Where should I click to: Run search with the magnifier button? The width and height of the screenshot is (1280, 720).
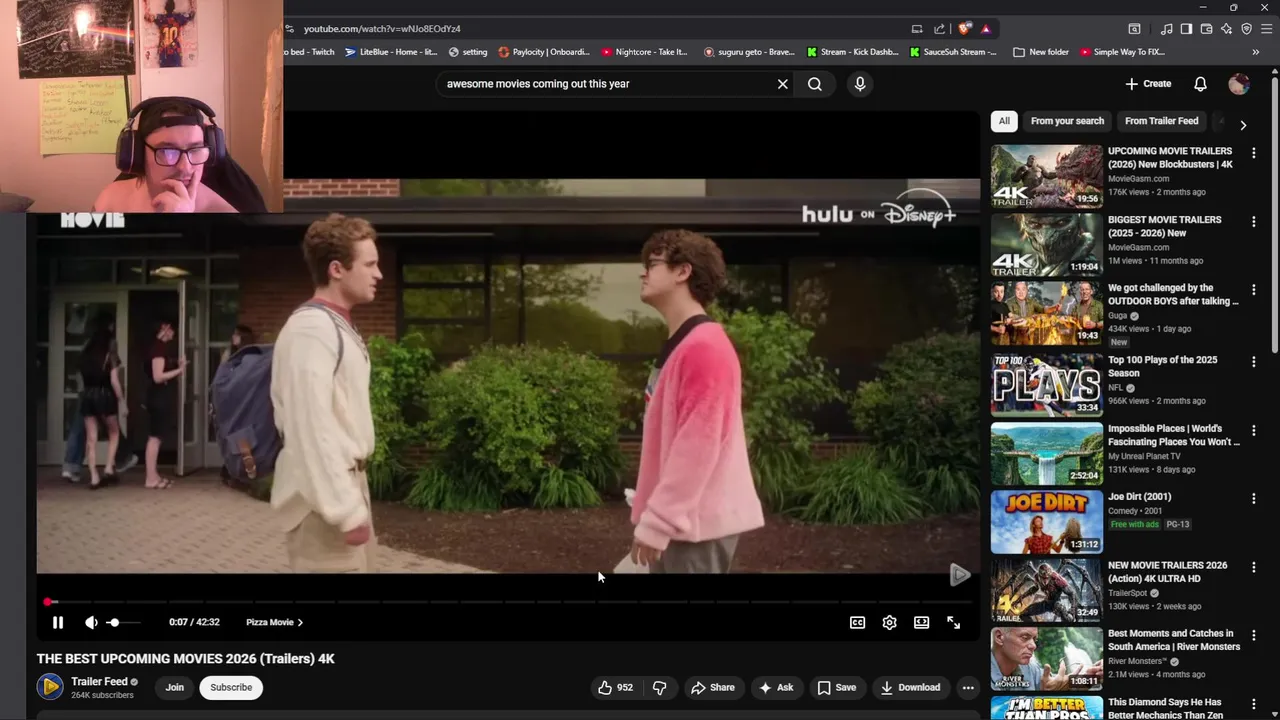[815, 84]
